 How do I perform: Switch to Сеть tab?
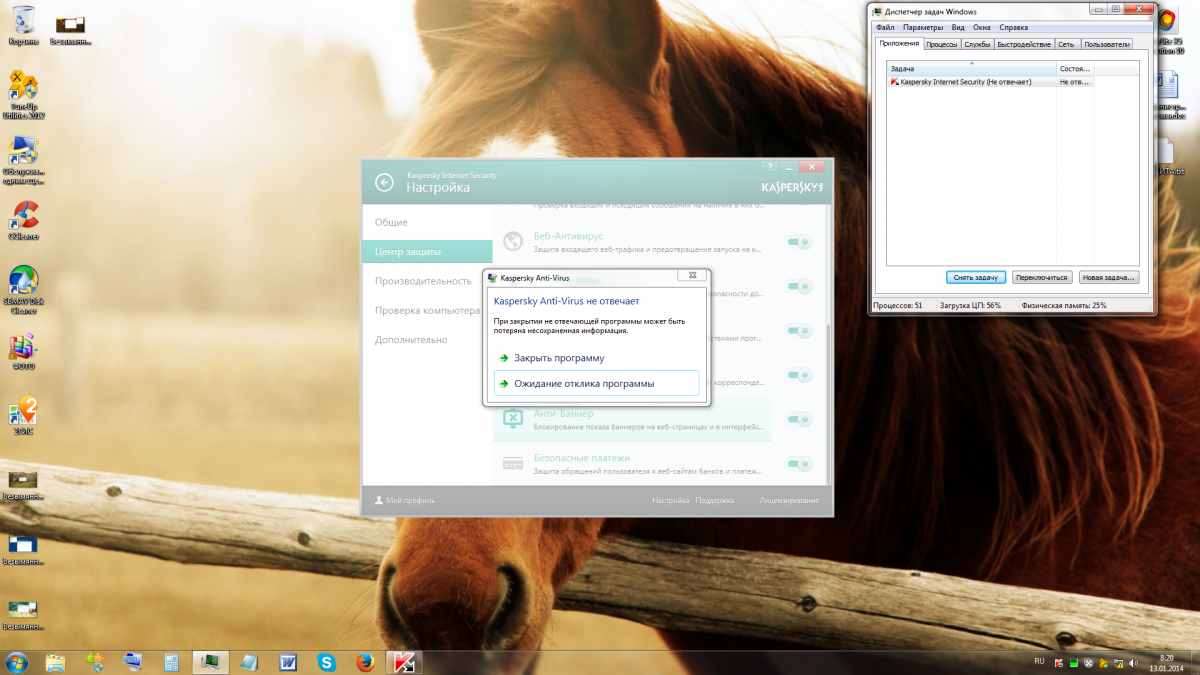(x=1067, y=44)
